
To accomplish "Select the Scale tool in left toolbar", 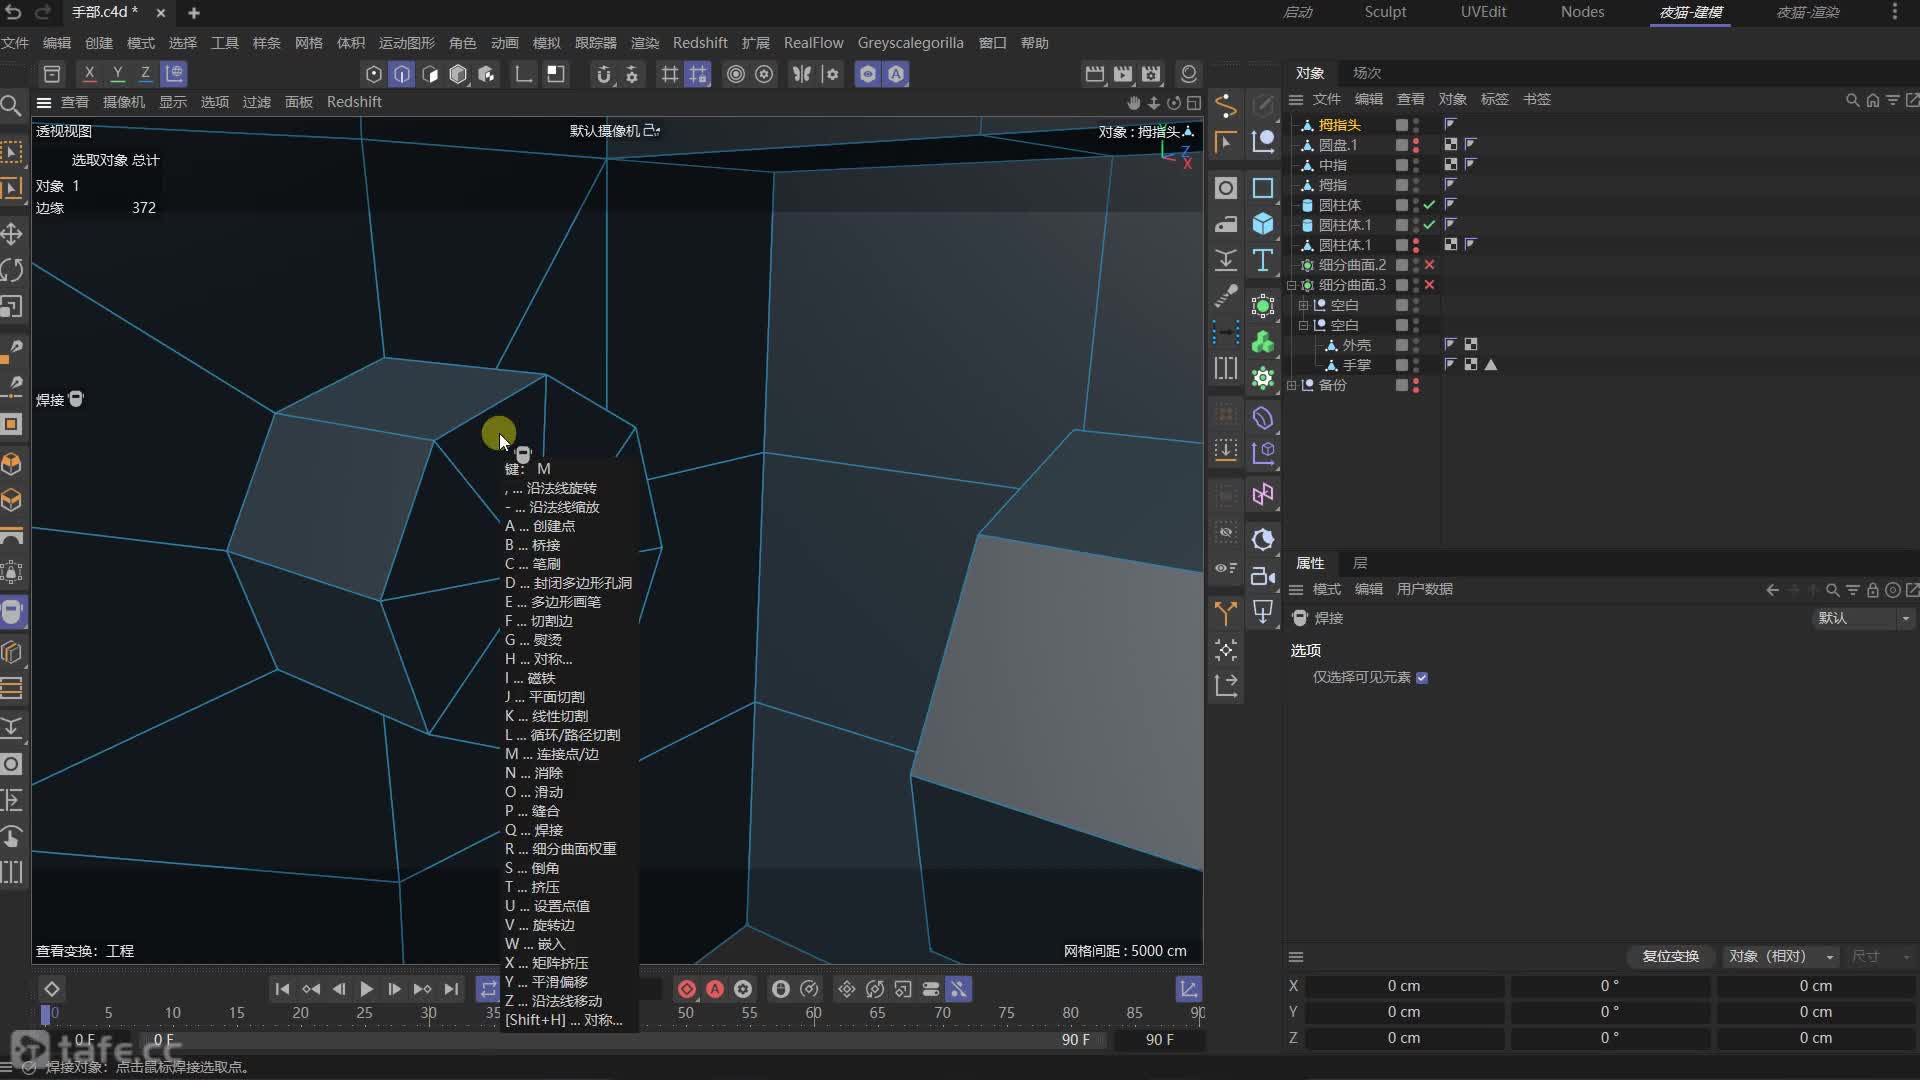I will [x=12, y=307].
